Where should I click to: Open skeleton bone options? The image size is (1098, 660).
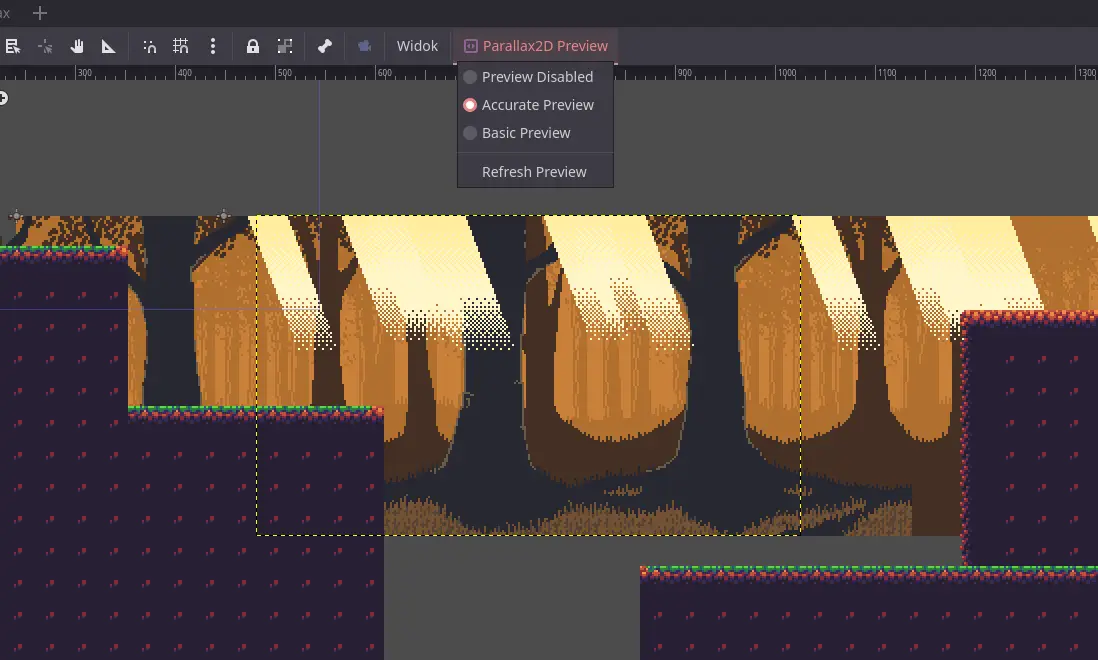(x=325, y=46)
